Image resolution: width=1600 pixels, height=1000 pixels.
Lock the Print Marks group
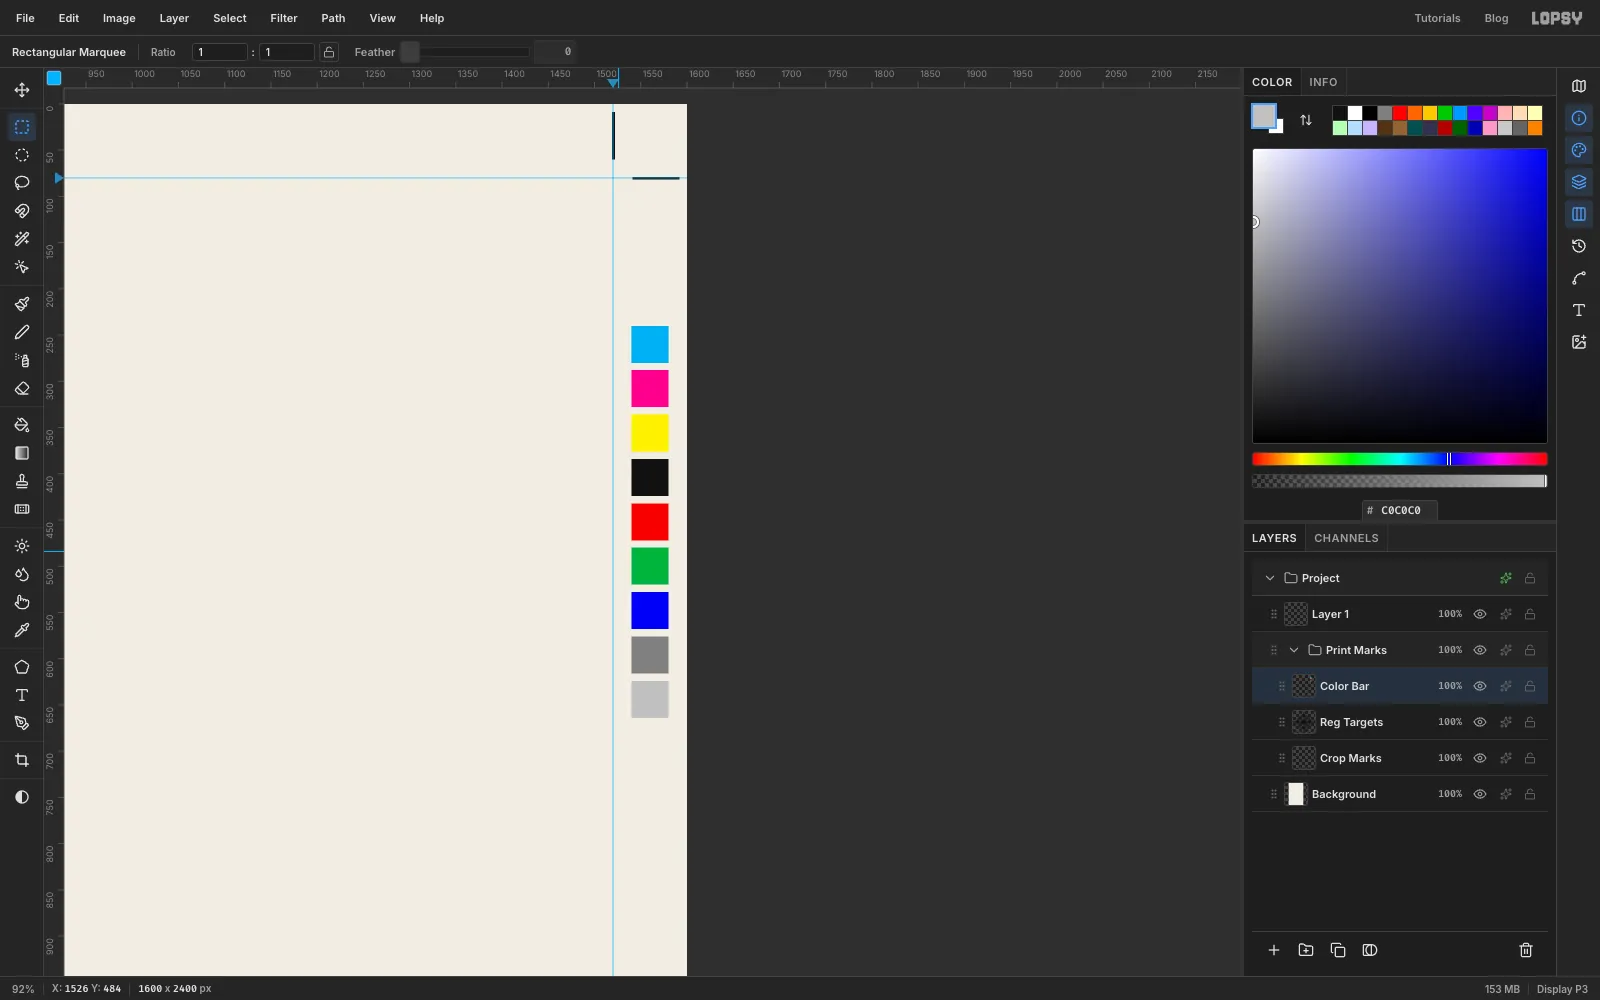tap(1530, 650)
